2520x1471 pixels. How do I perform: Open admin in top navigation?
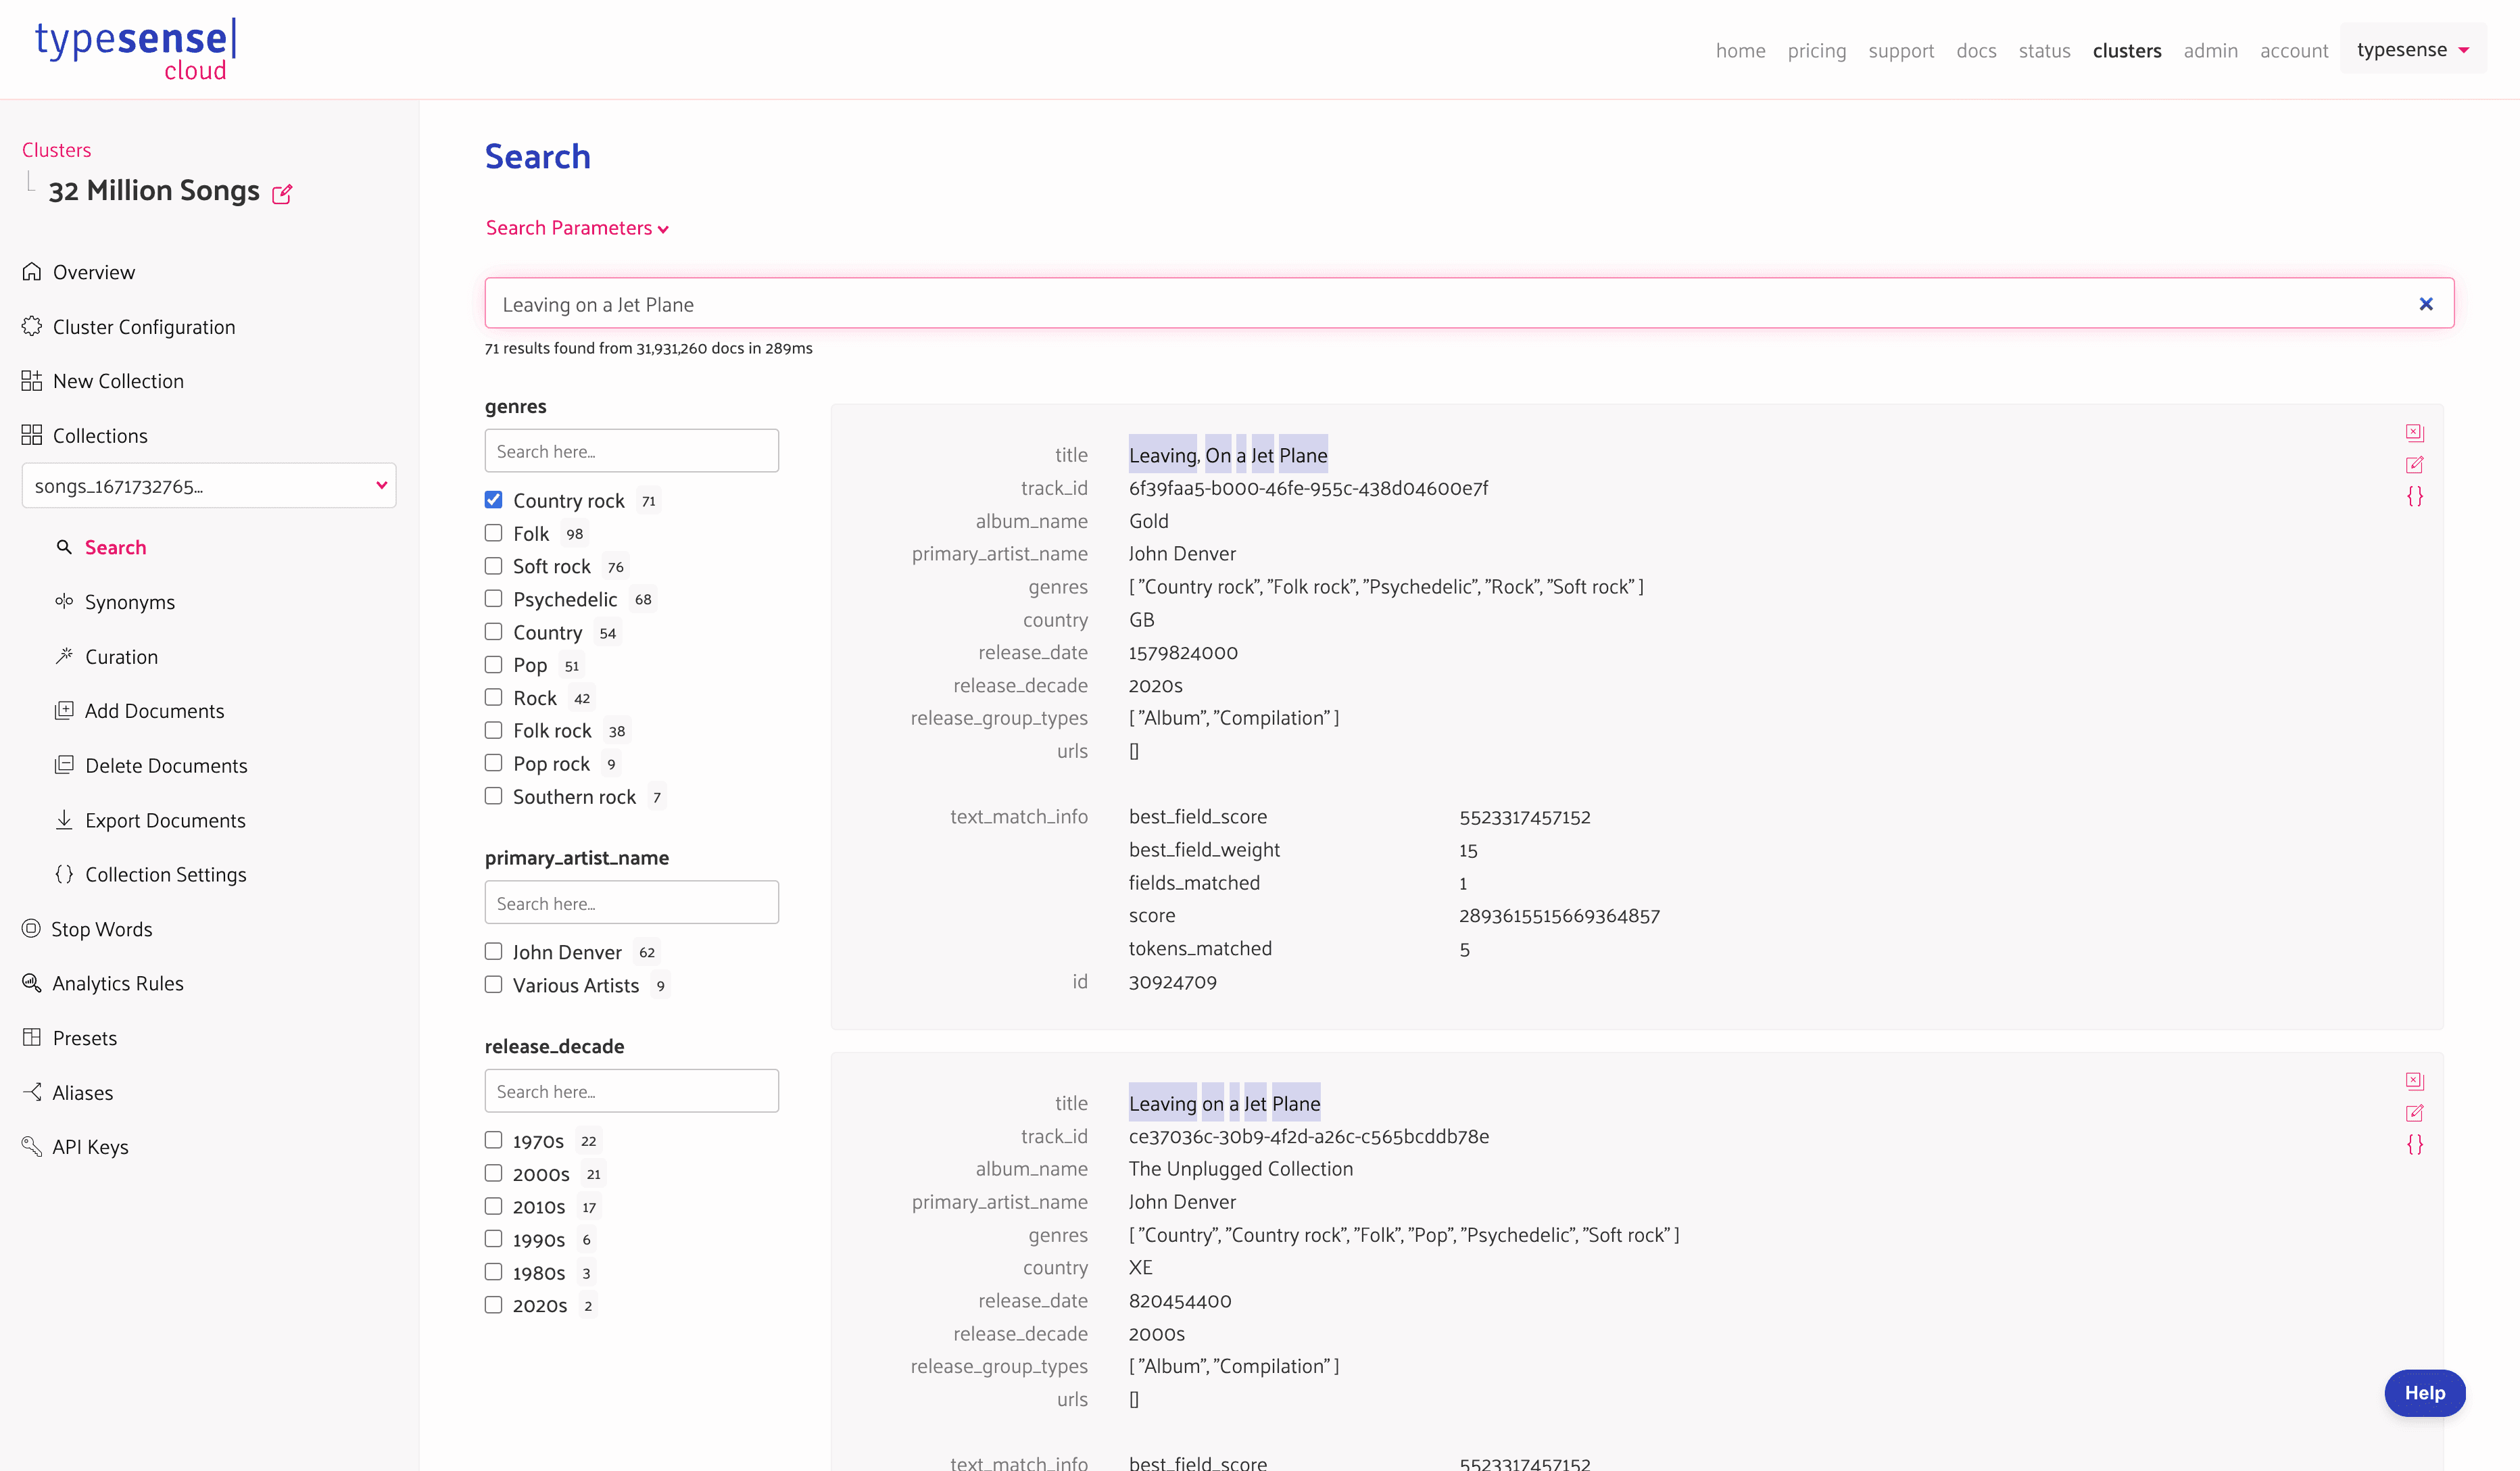click(x=2209, y=50)
